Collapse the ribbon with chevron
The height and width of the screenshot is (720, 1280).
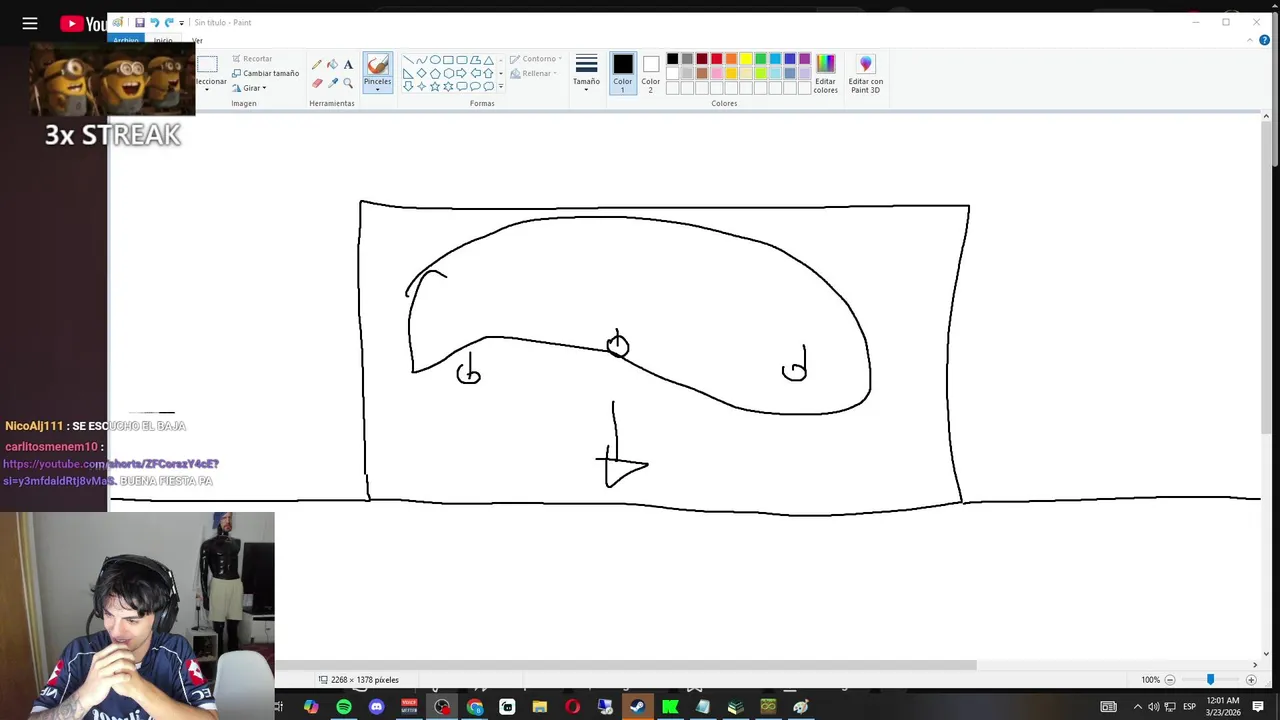(1250, 40)
